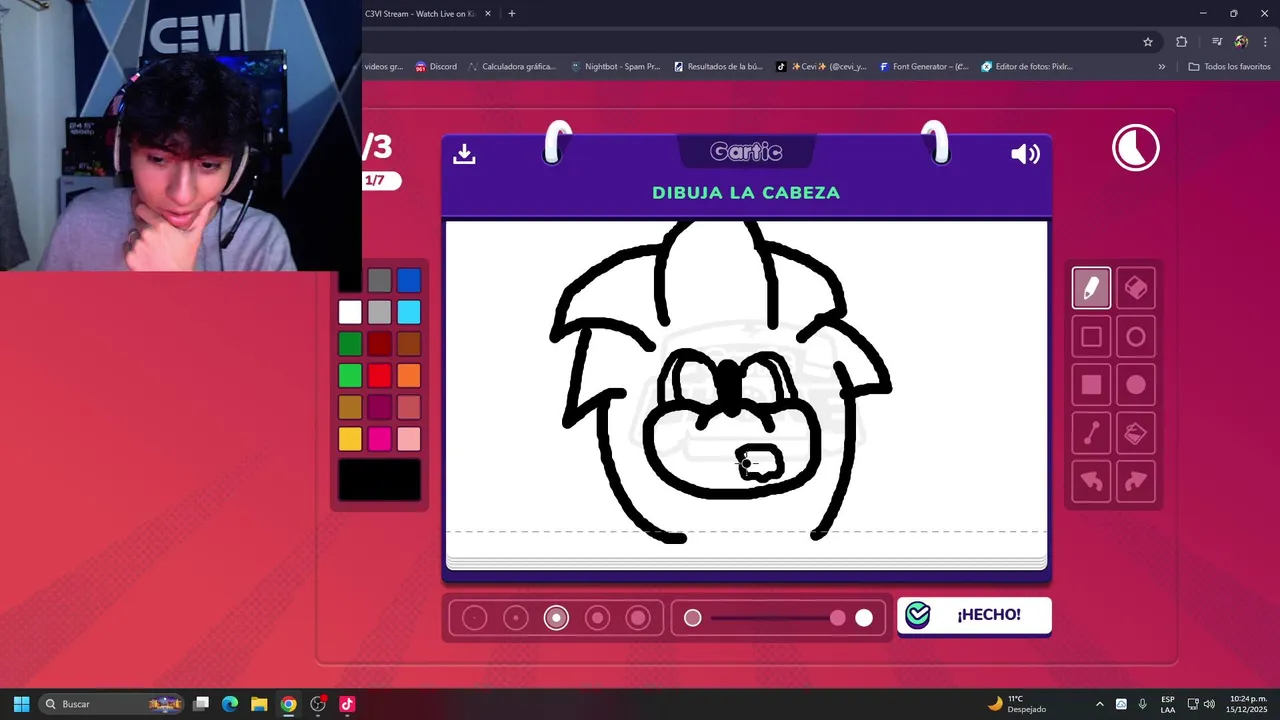
Task: Select the eraser tool
Action: [1136, 288]
